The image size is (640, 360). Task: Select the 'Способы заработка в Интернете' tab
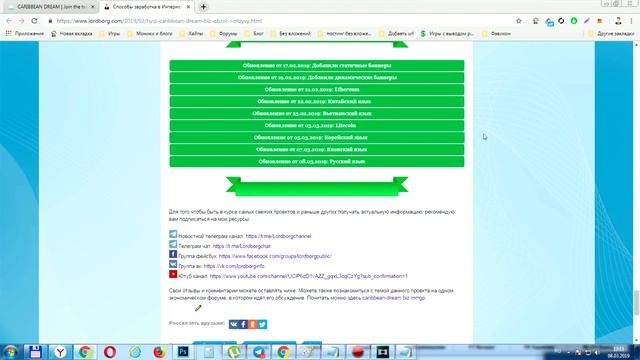147,7
